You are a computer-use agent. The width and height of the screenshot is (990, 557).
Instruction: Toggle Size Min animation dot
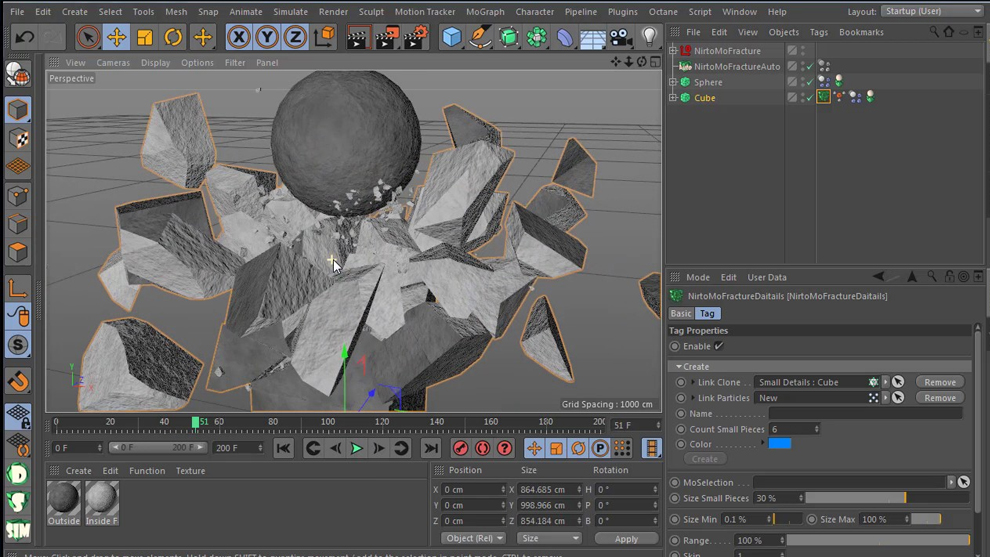pyautogui.click(x=674, y=519)
